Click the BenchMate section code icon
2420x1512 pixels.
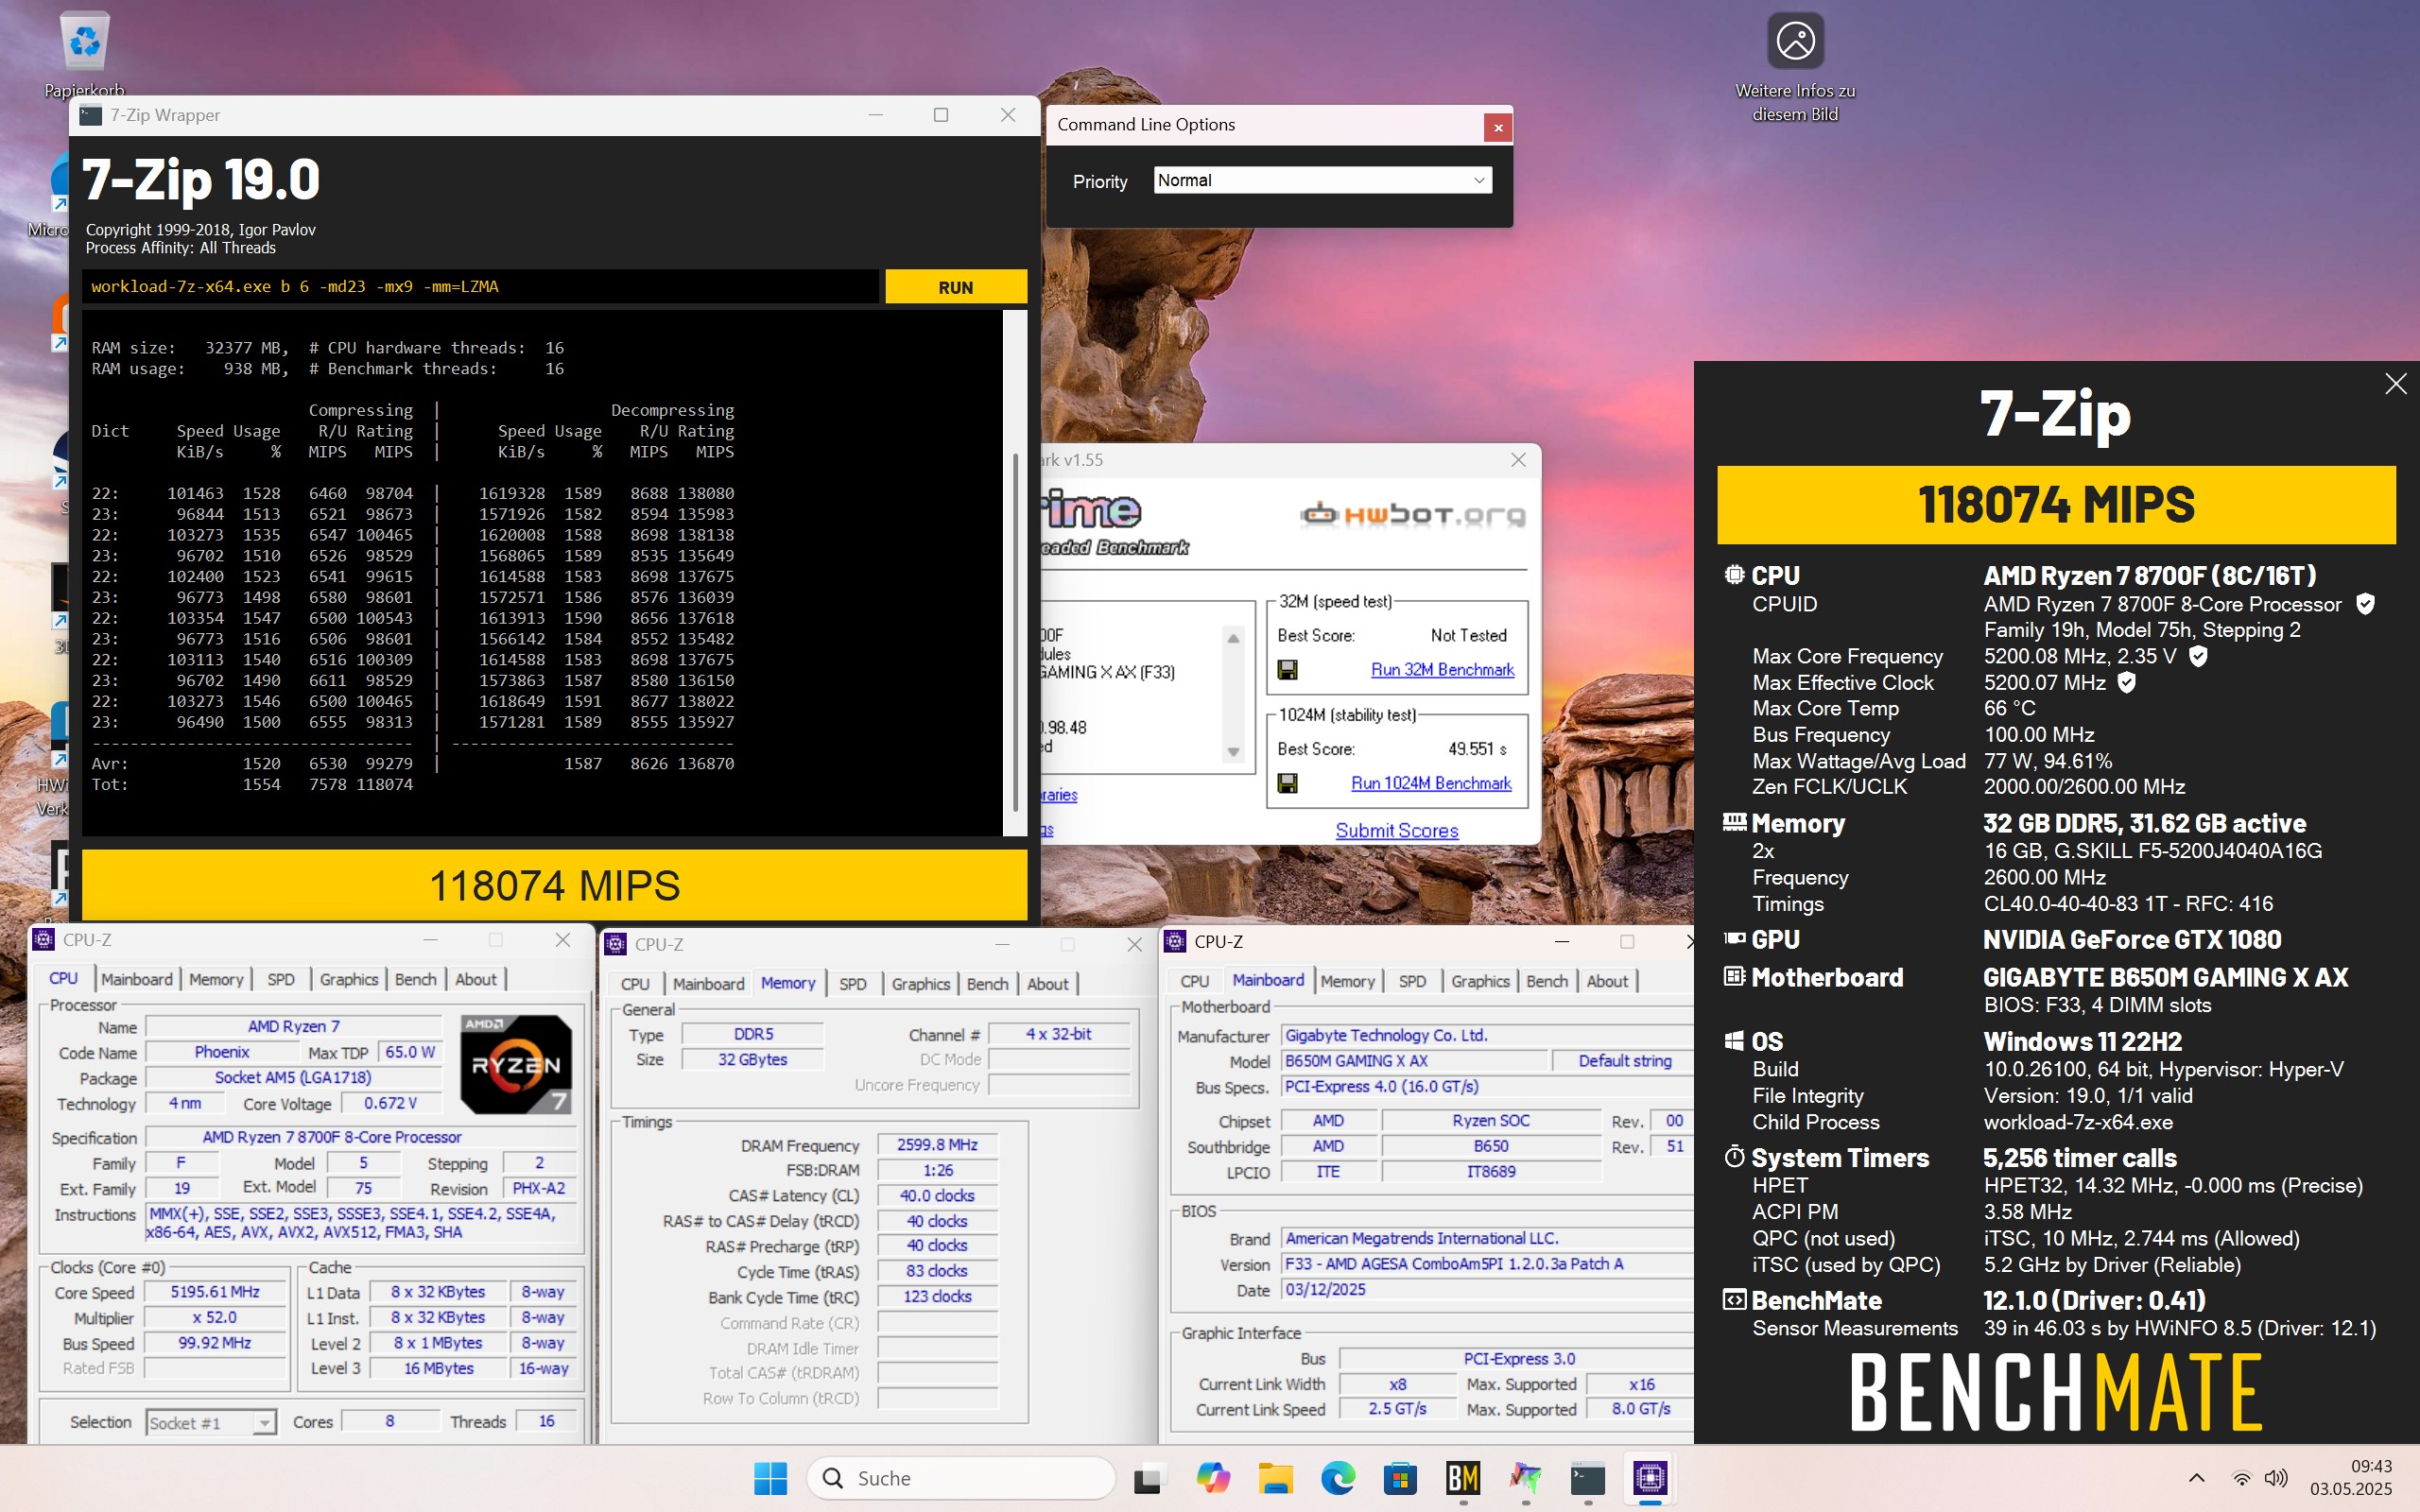tap(1734, 1300)
